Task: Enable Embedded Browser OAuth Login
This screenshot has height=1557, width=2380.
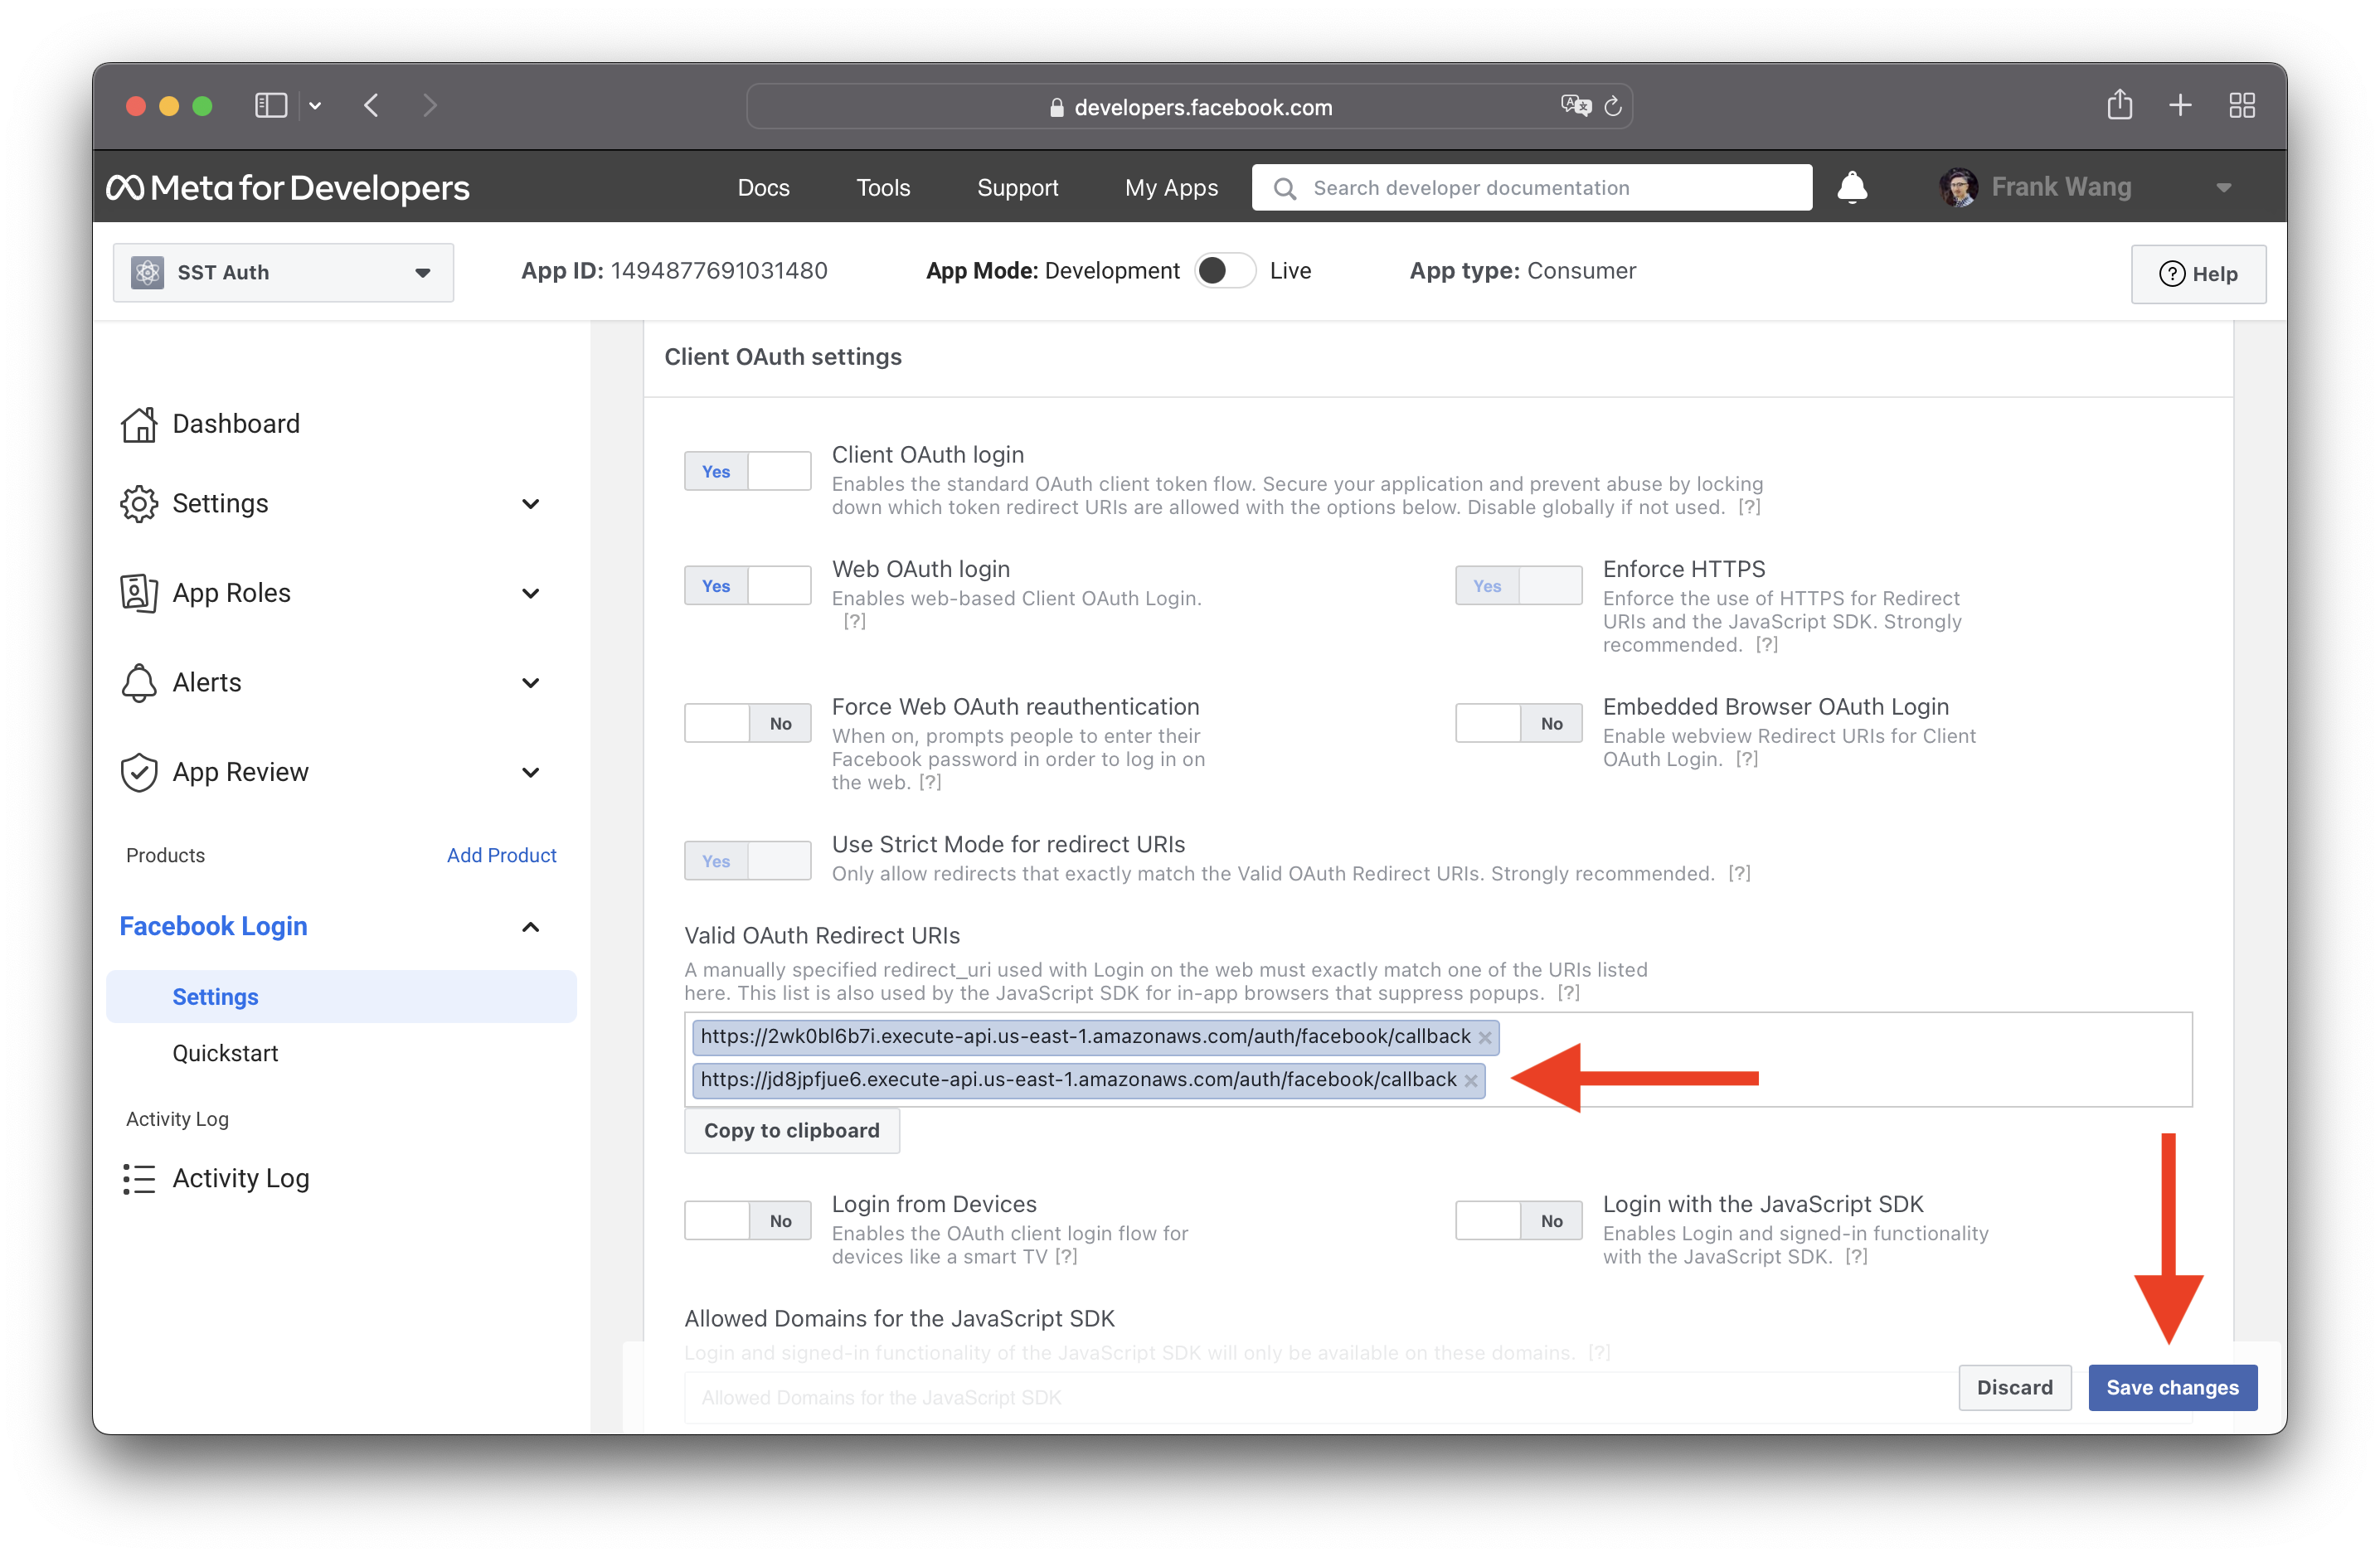Action: 1518,723
